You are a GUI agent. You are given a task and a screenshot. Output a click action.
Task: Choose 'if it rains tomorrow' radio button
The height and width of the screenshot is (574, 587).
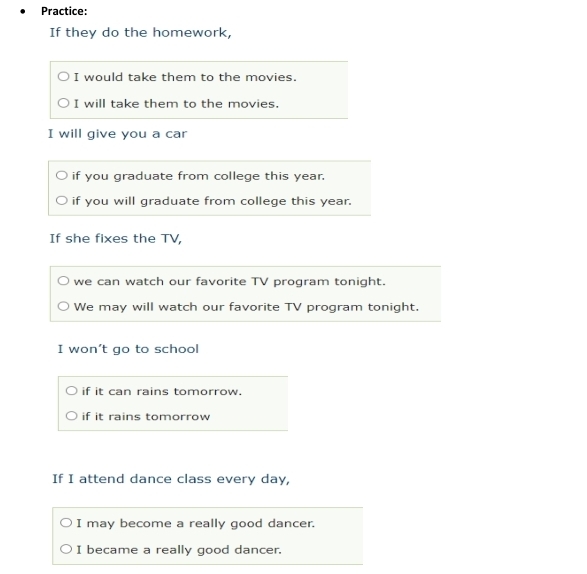(x=71, y=416)
